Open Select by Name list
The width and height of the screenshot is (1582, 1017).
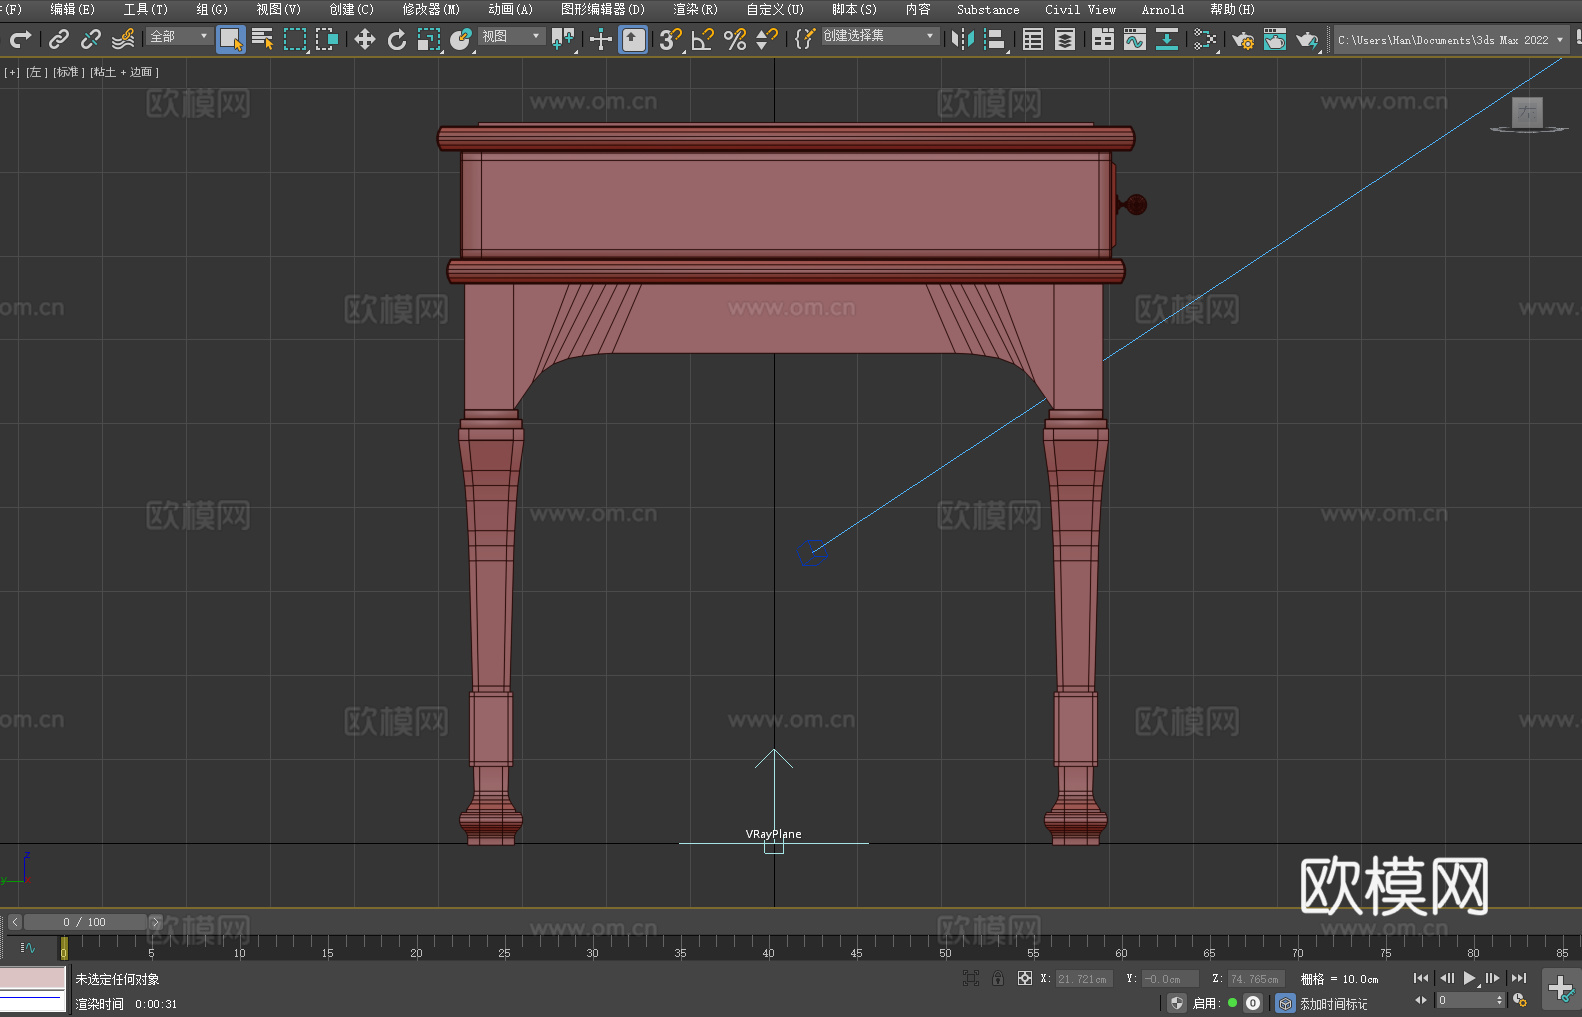click(x=263, y=39)
